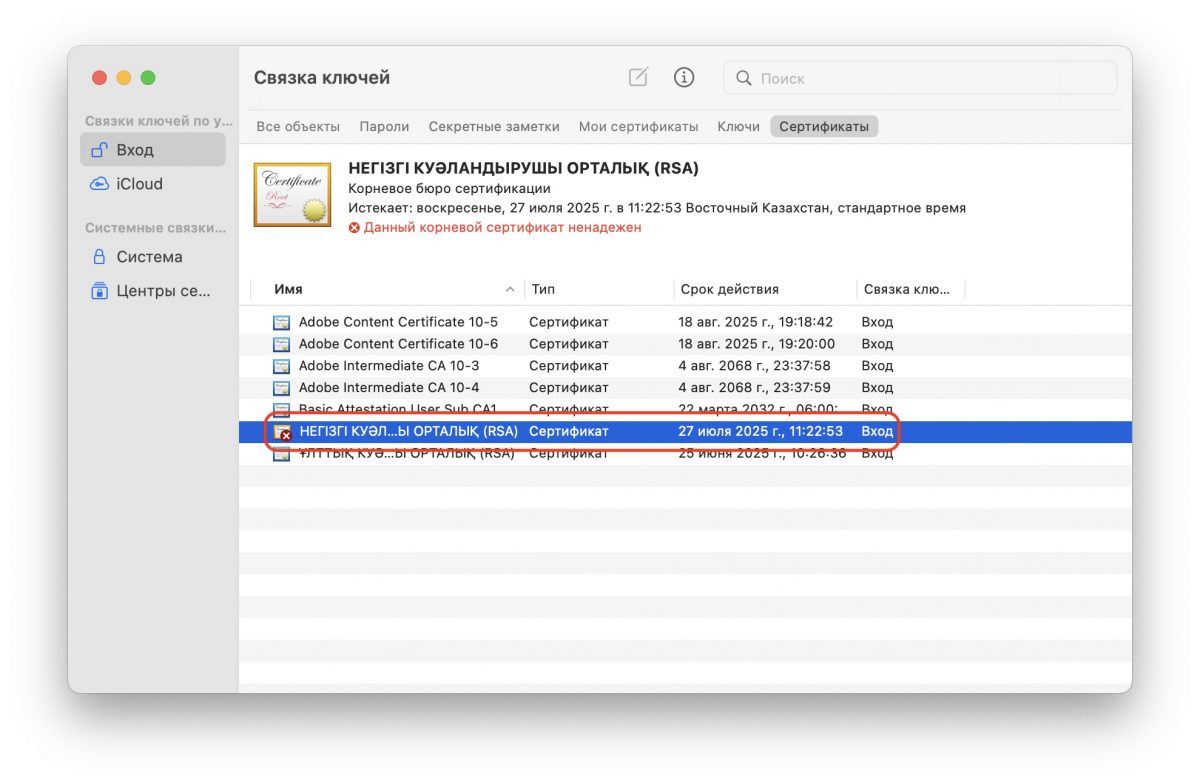
Task: Select the Adobe Intermediate CA 10-3 row
Action: (685, 366)
